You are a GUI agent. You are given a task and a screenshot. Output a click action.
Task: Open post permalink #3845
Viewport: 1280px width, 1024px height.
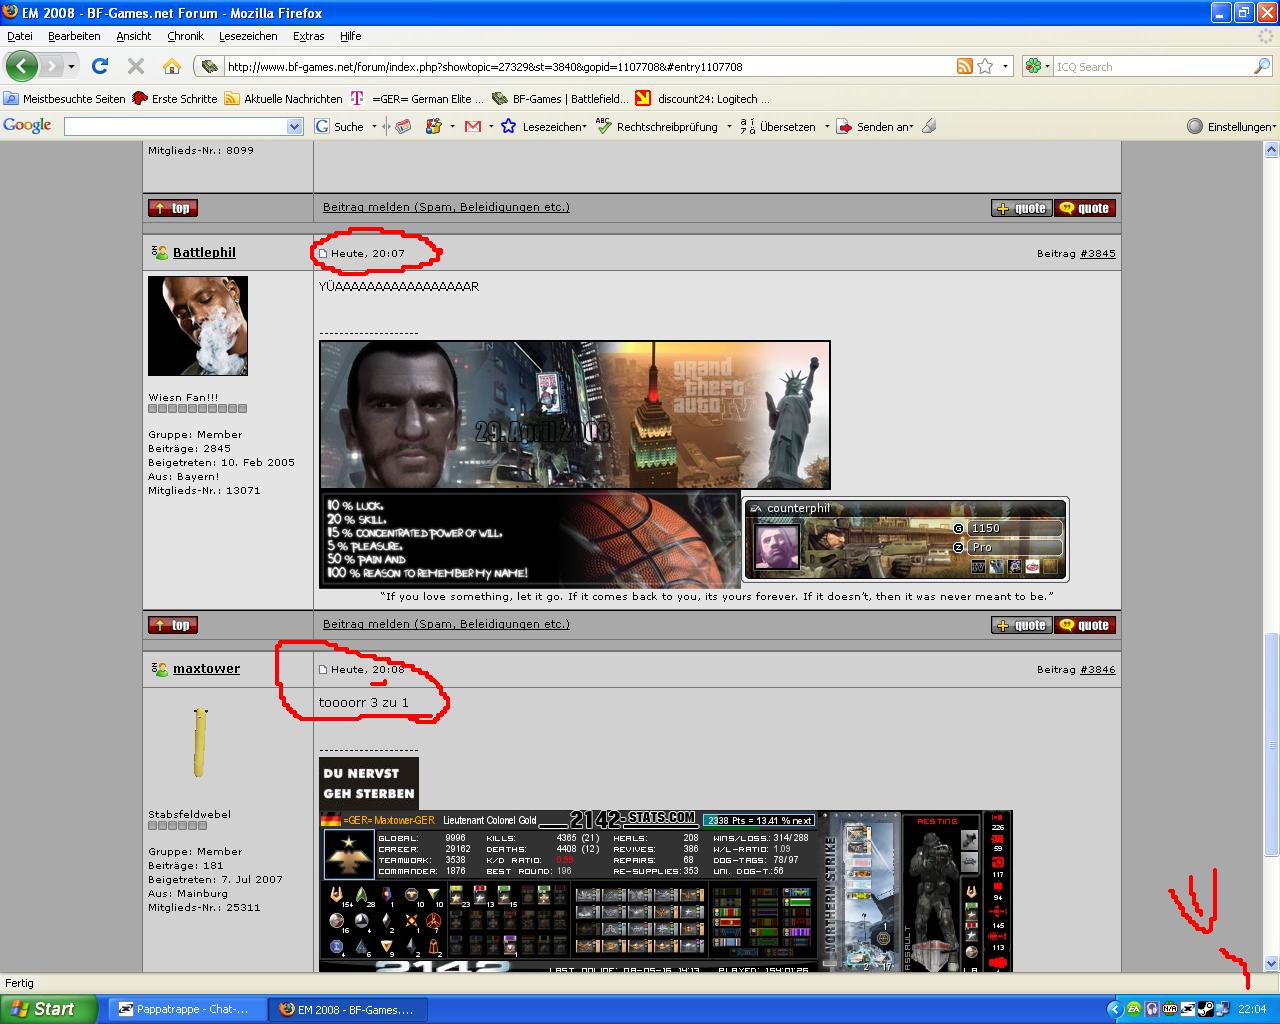[x=1097, y=253]
